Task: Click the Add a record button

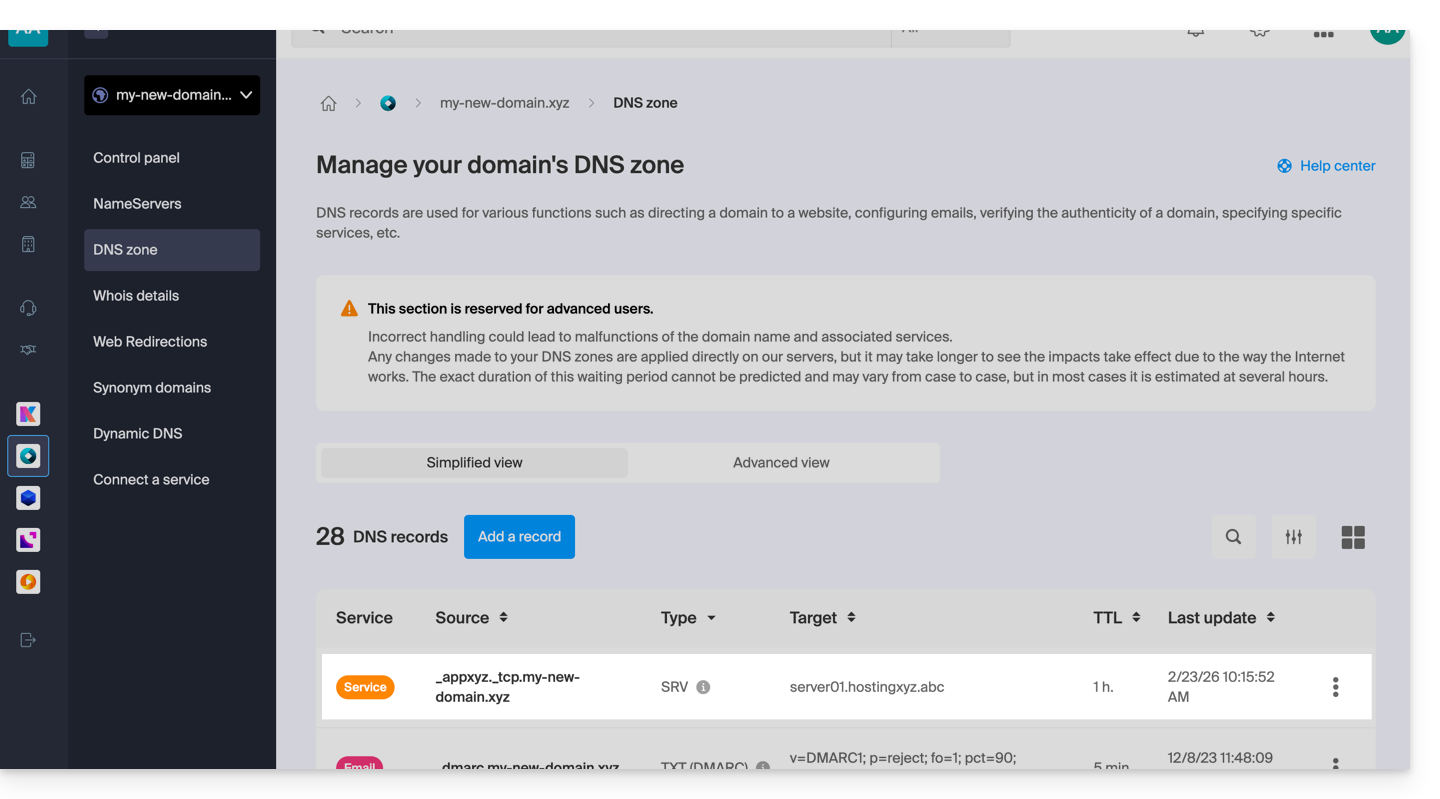Action: coord(519,537)
